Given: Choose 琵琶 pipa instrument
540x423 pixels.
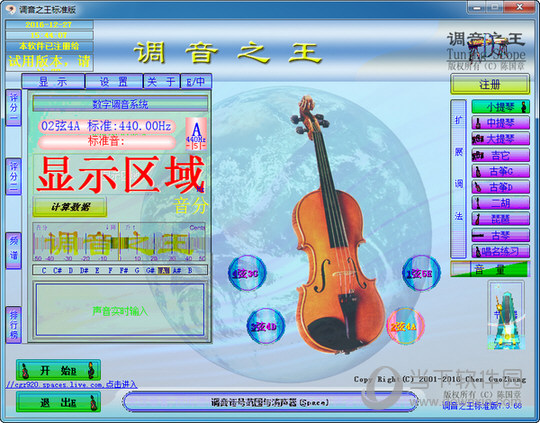Looking at the screenshot, I should point(500,219).
